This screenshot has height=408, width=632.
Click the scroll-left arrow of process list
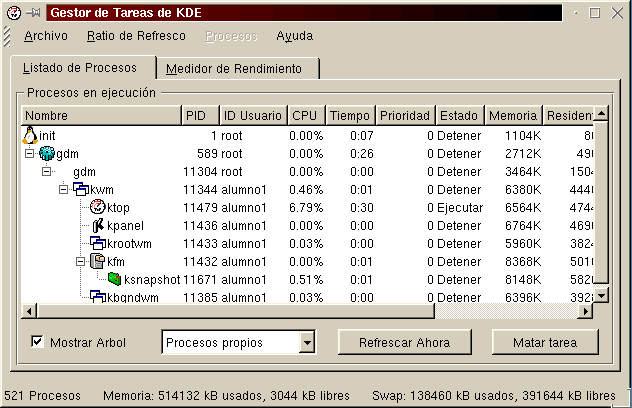pos(29,311)
